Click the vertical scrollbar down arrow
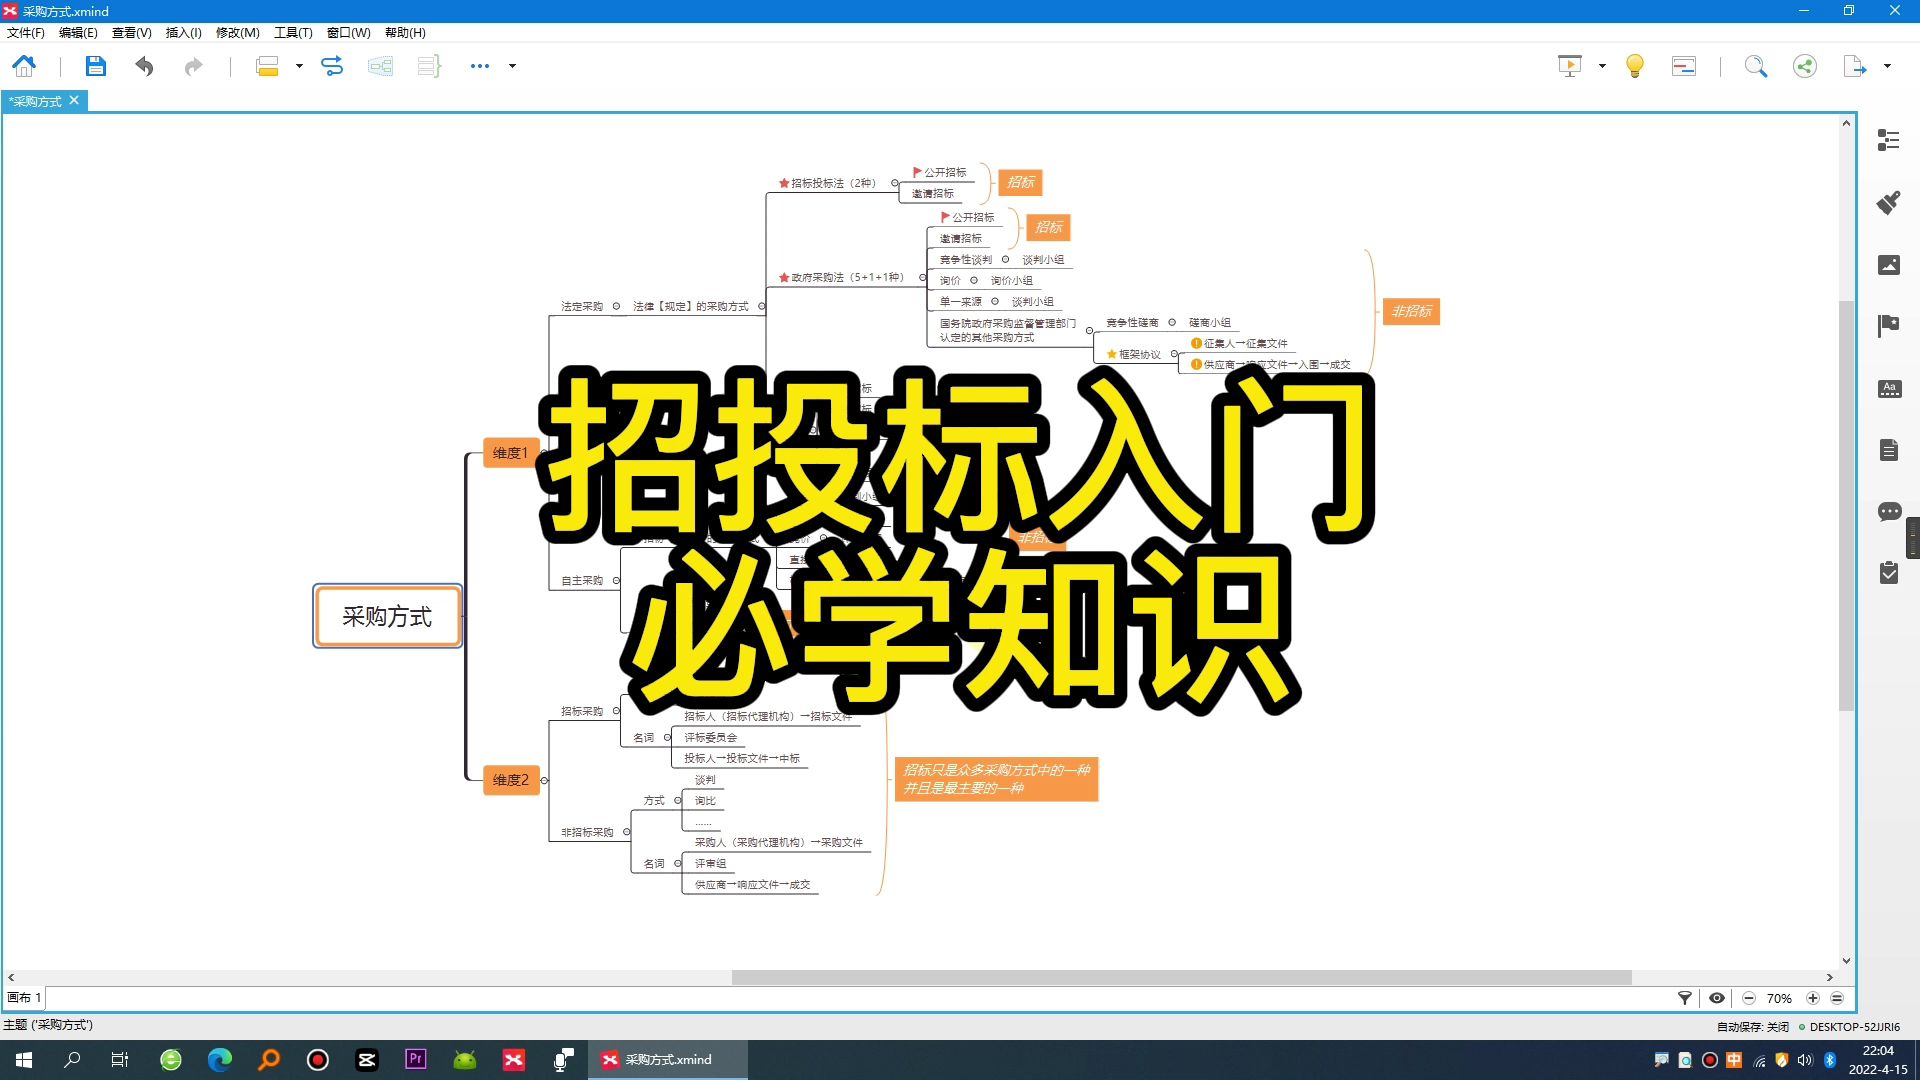Viewport: 1920px width, 1080px height. click(x=1846, y=961)
